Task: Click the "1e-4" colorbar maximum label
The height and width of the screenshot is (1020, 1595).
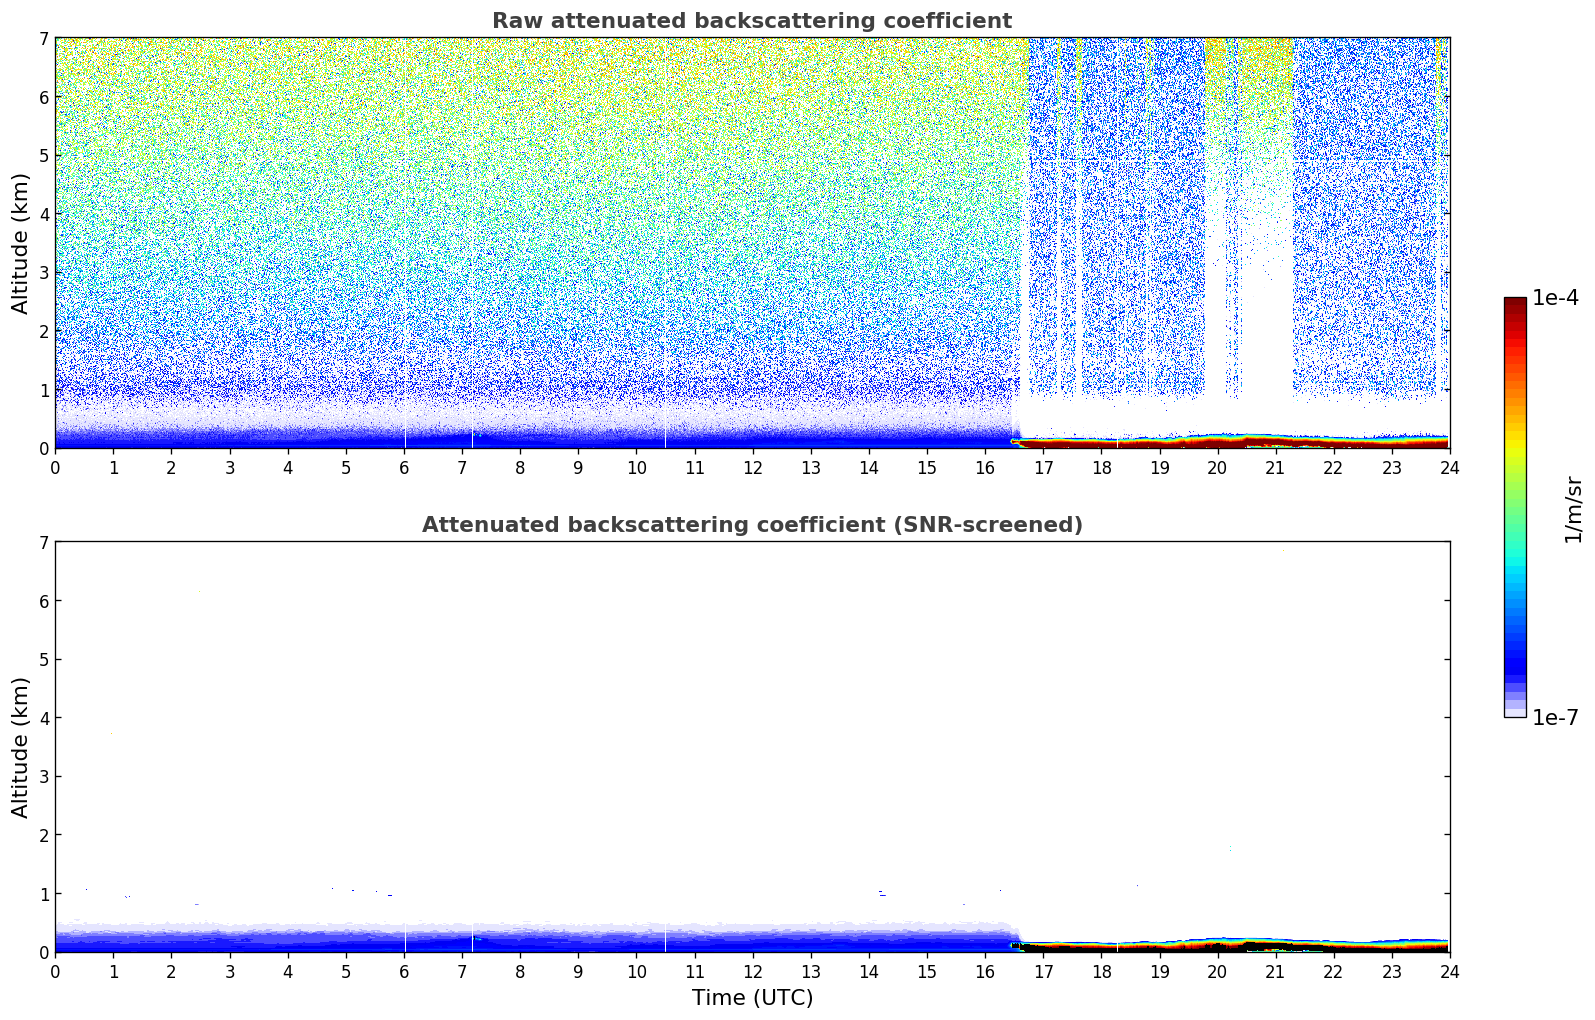Action: coord(1556,298)
